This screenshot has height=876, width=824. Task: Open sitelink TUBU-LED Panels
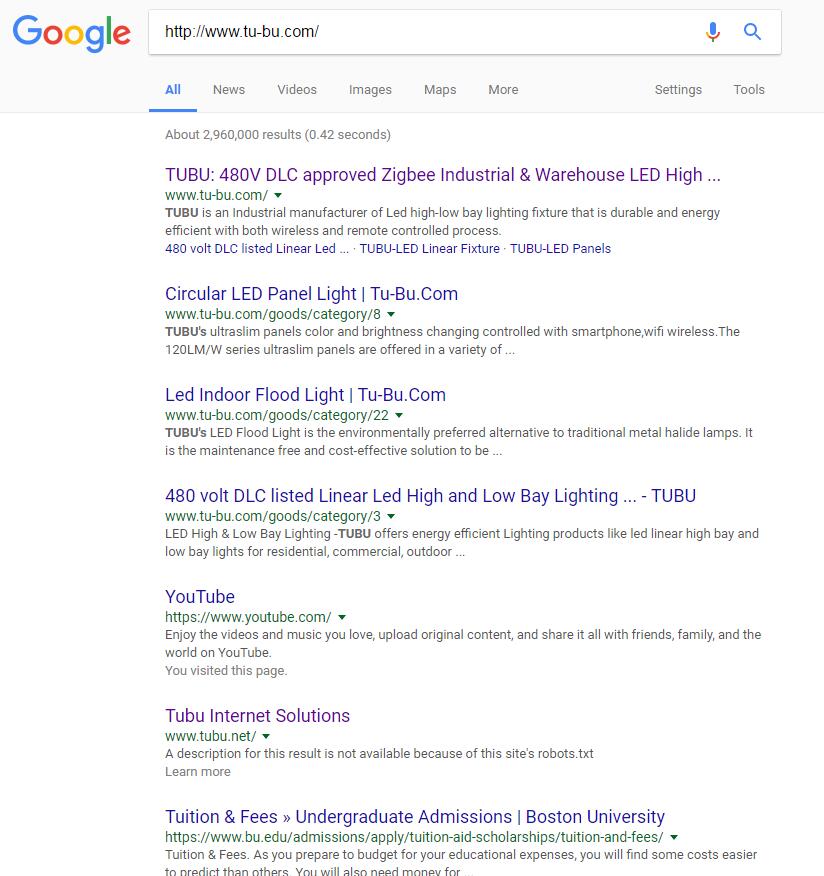pyautogui.click(x=560, y=249)
